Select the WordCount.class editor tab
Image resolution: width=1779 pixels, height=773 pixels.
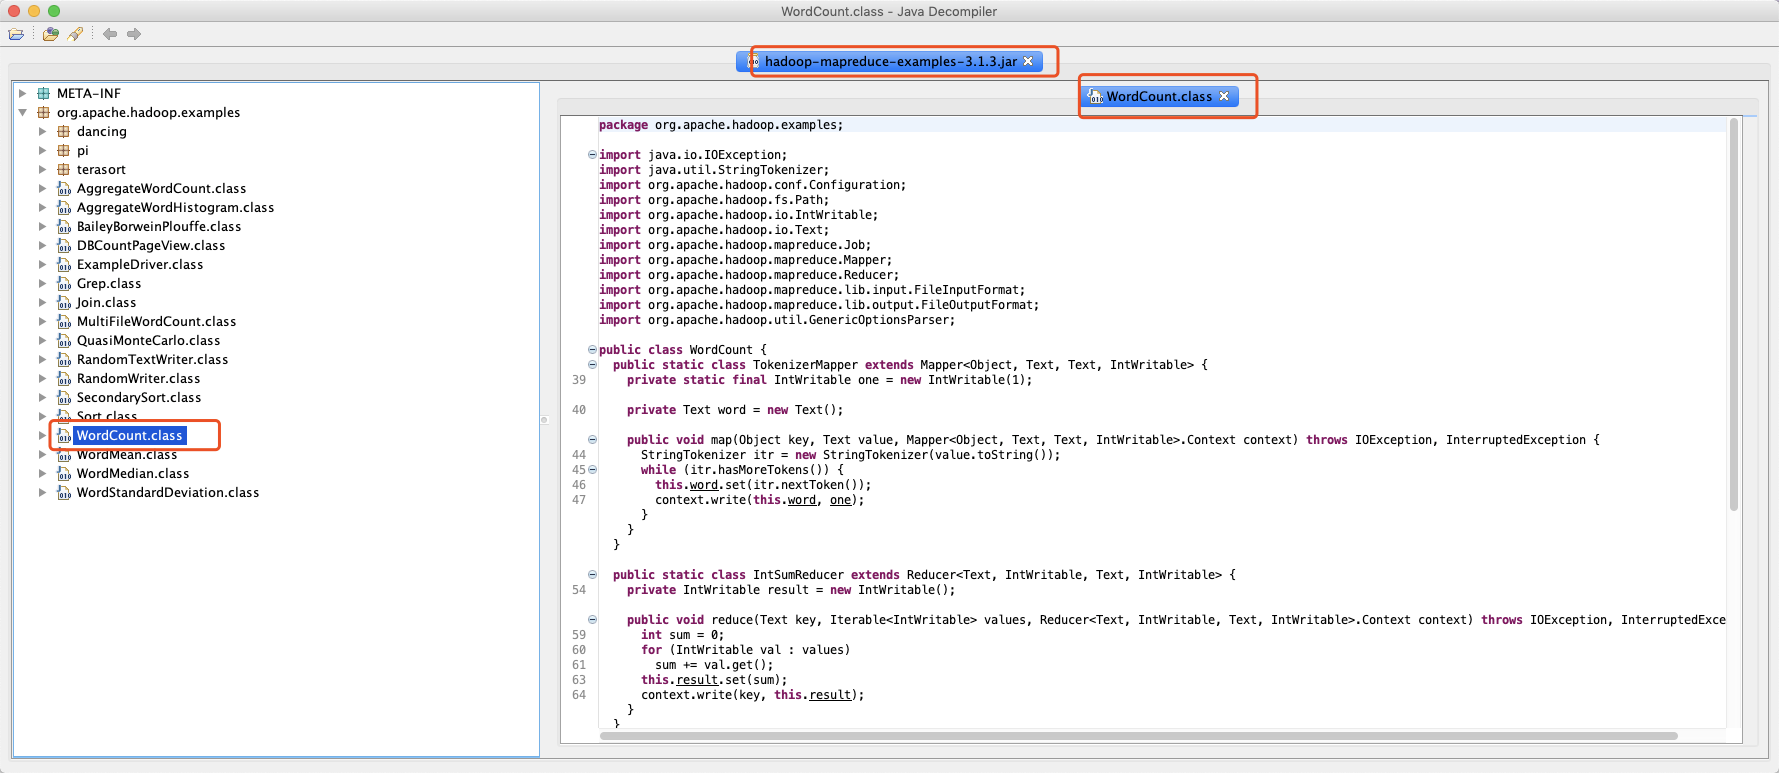click(x=1159, y=96)
